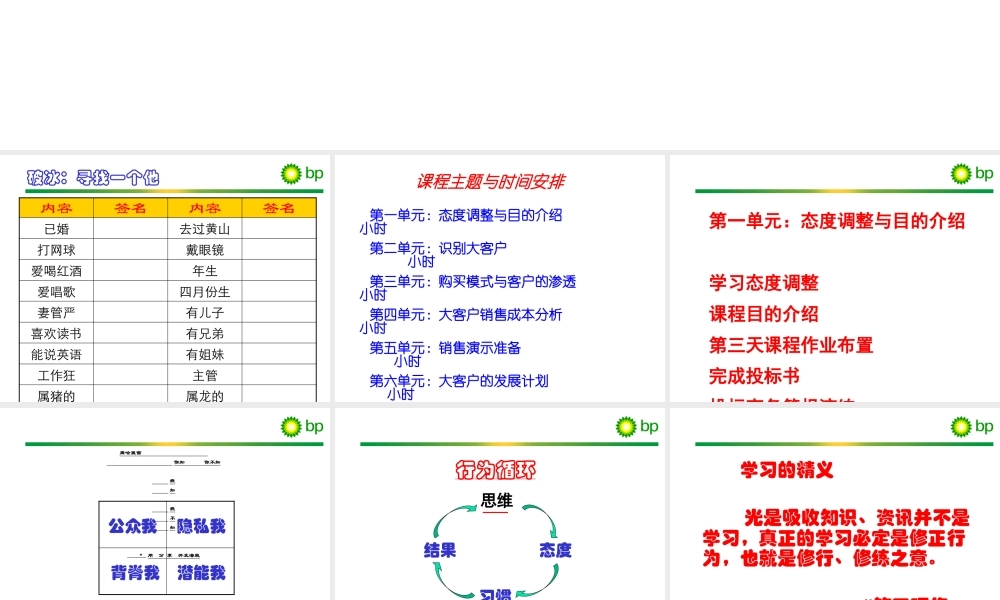Click table cell 有兄弟
The height and width of the screenshot is (600, 1000).
(x=205, y=333)
